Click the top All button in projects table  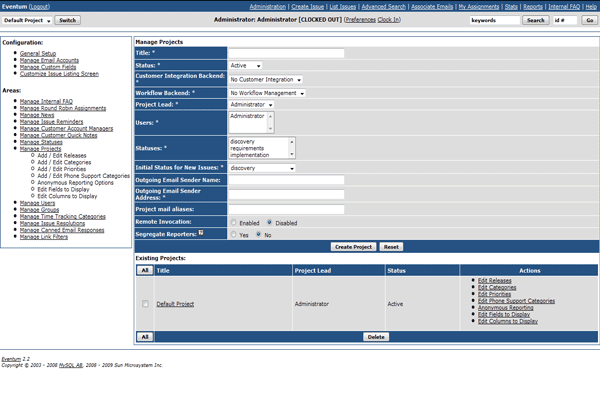[x=145, y=270]
